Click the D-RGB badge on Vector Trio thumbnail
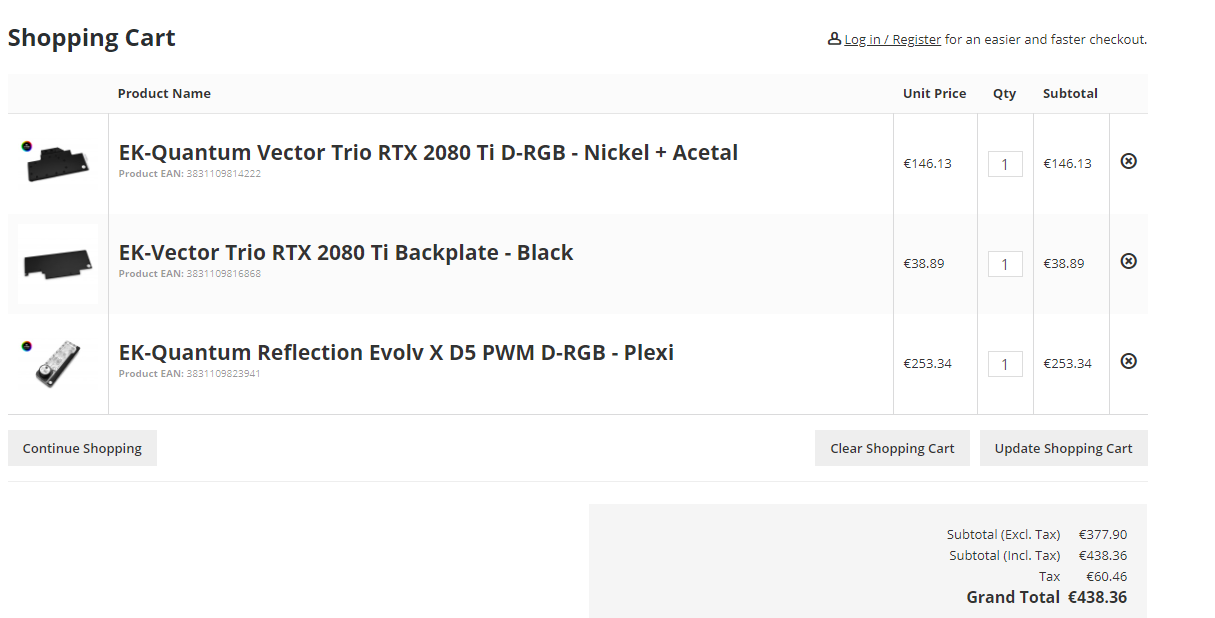This screenshot has height=618, width=1215. click(27, 146)
